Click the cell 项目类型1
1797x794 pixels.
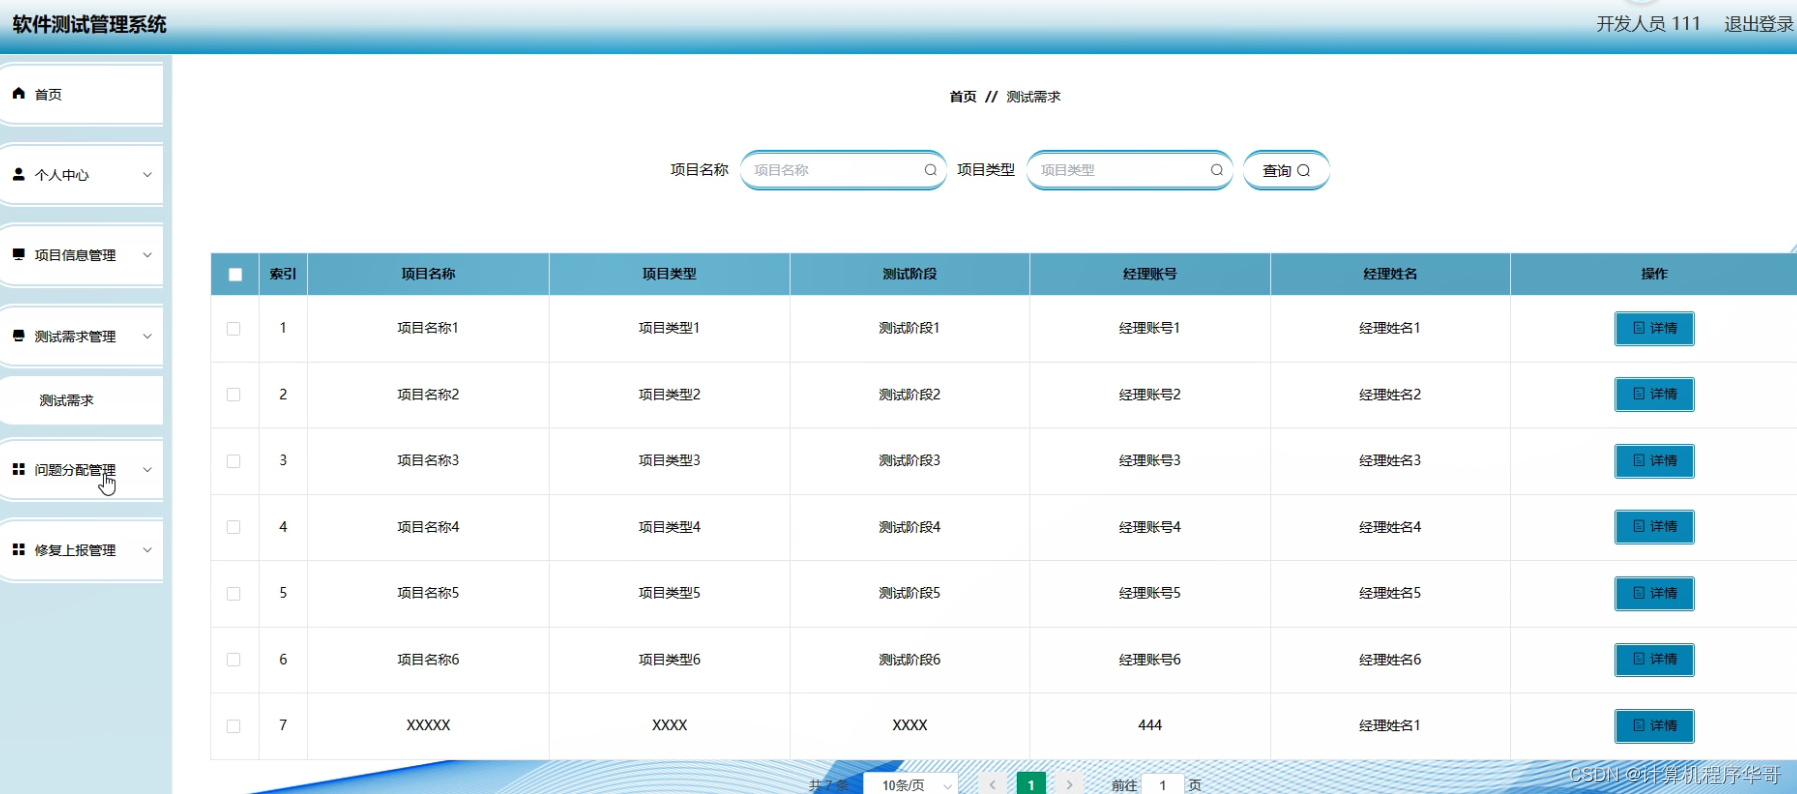(669, 328)
